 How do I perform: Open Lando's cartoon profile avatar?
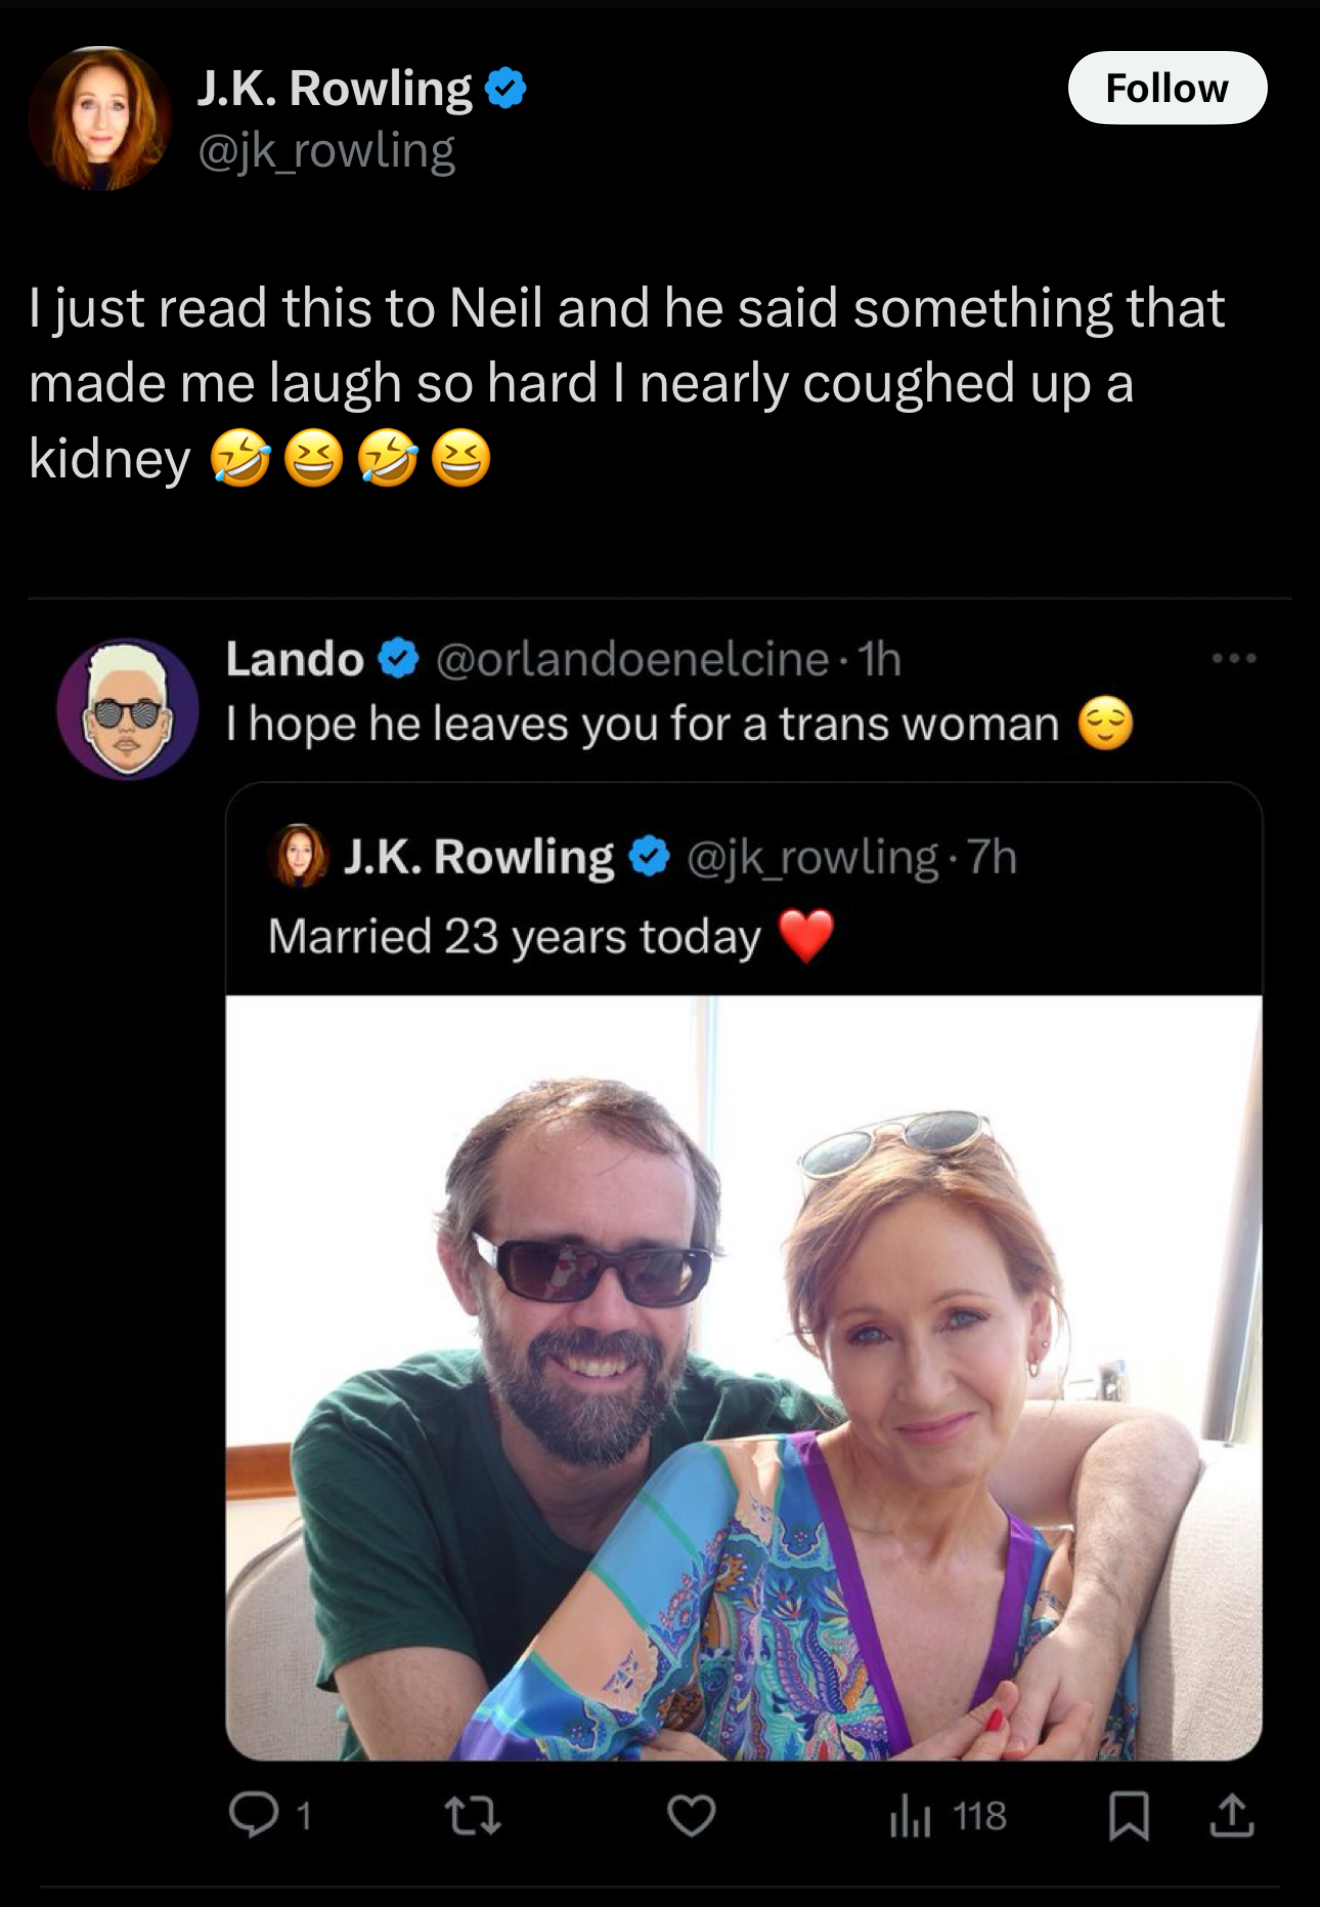point(127,709)
